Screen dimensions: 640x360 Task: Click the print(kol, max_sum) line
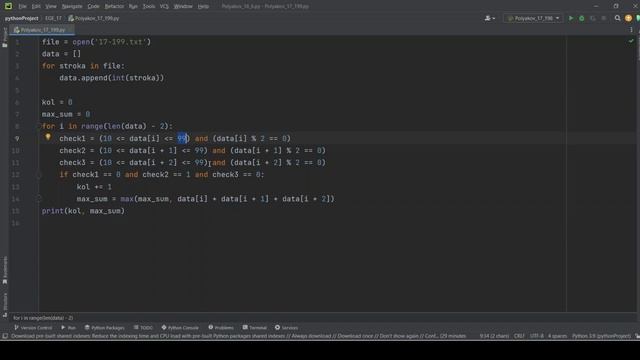(83, 211)
